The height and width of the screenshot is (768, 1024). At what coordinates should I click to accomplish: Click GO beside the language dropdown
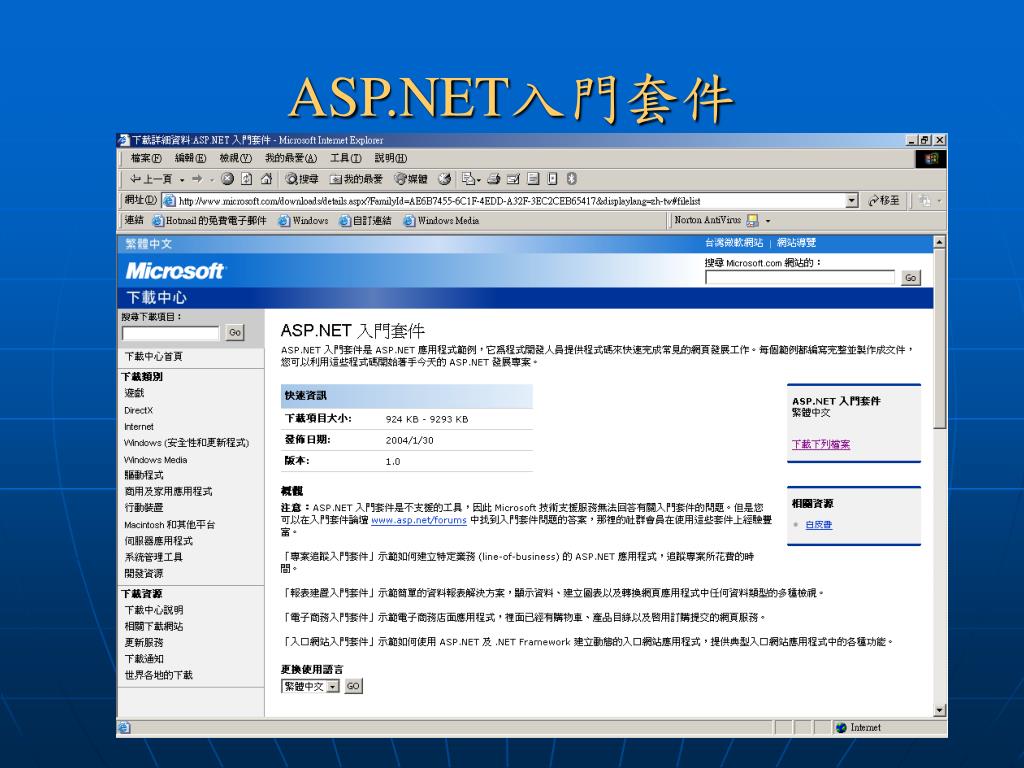pyautogui.click(x=353, y=686)
